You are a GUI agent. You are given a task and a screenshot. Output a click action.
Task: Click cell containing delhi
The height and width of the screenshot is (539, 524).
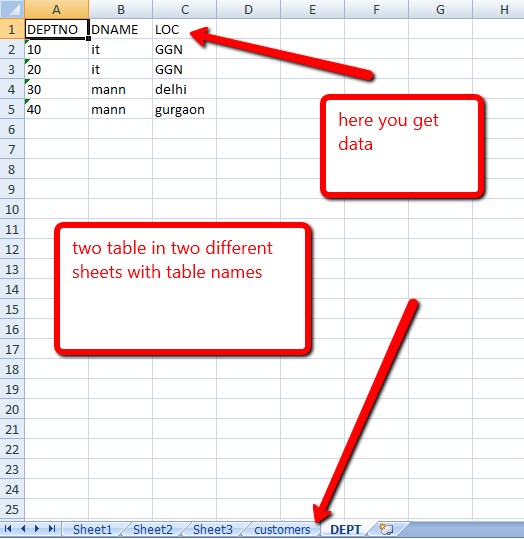184,89
